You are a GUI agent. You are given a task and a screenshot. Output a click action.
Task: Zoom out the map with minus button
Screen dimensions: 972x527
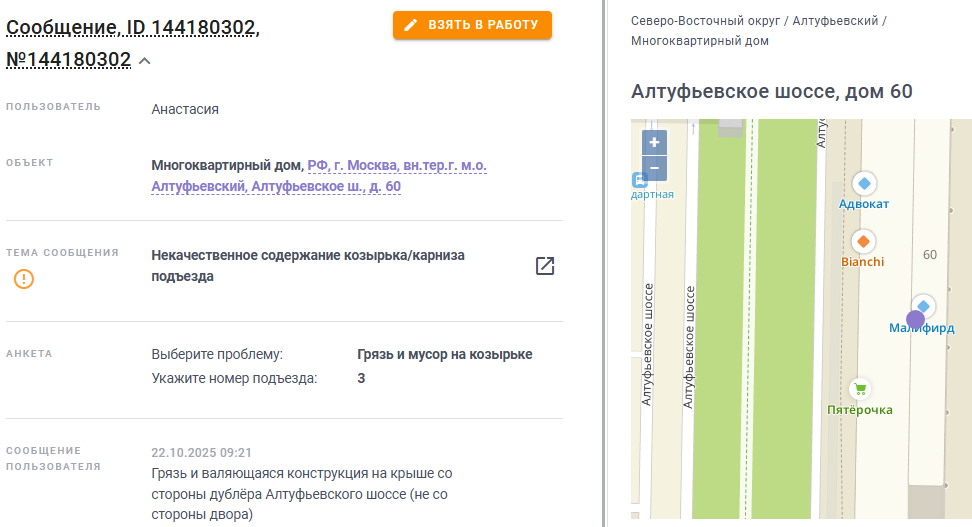(654, 169)
